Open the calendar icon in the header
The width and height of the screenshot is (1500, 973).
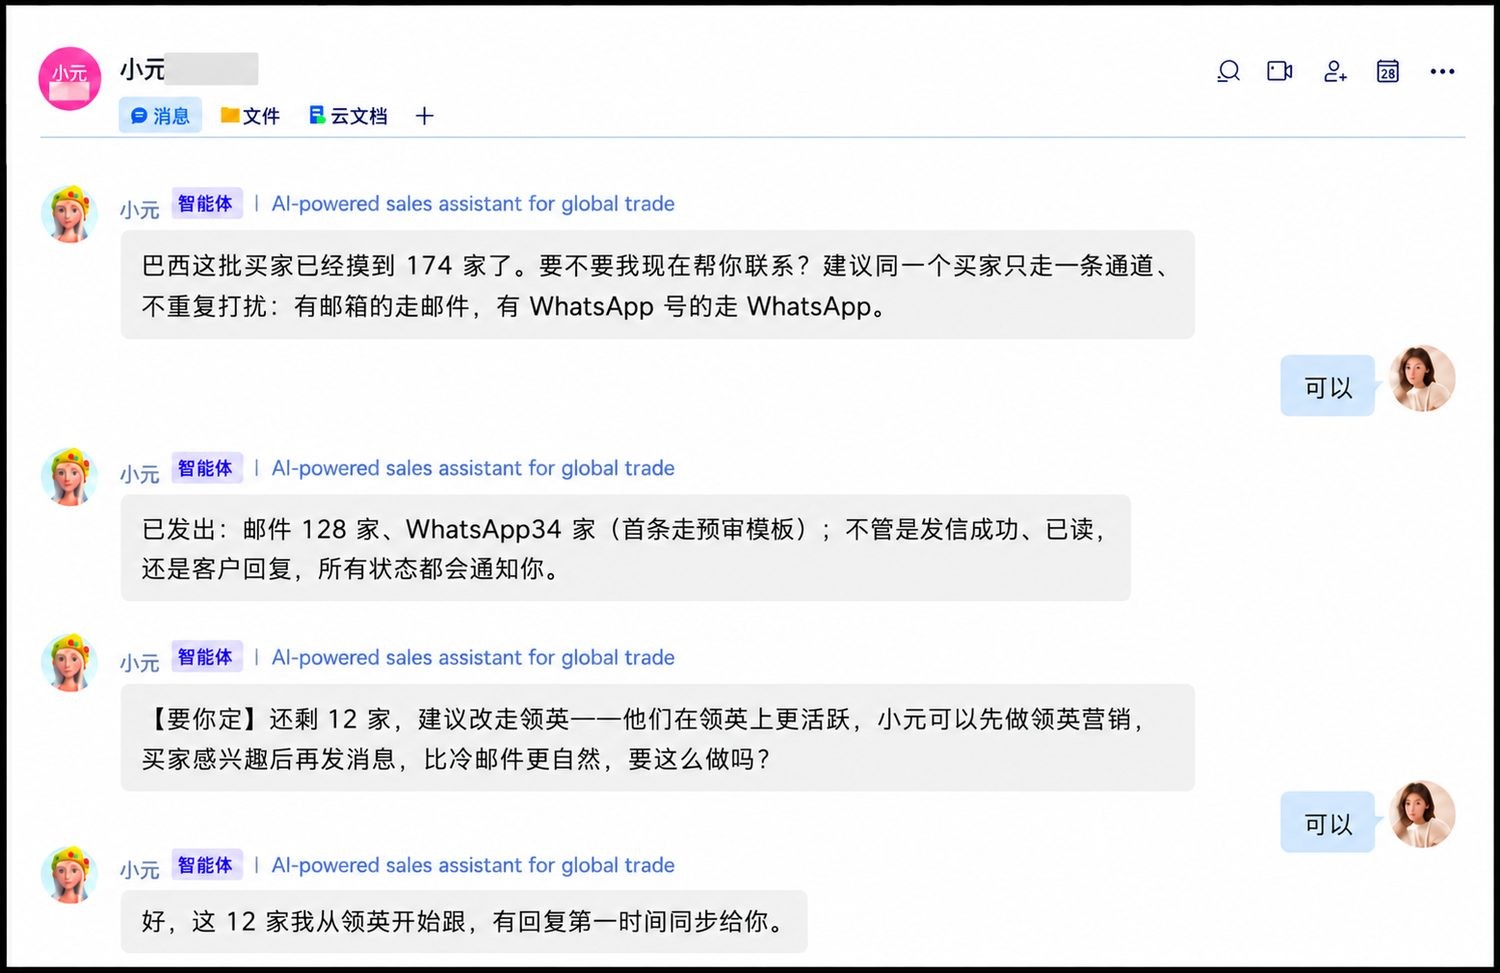(x=1388, y=71)
